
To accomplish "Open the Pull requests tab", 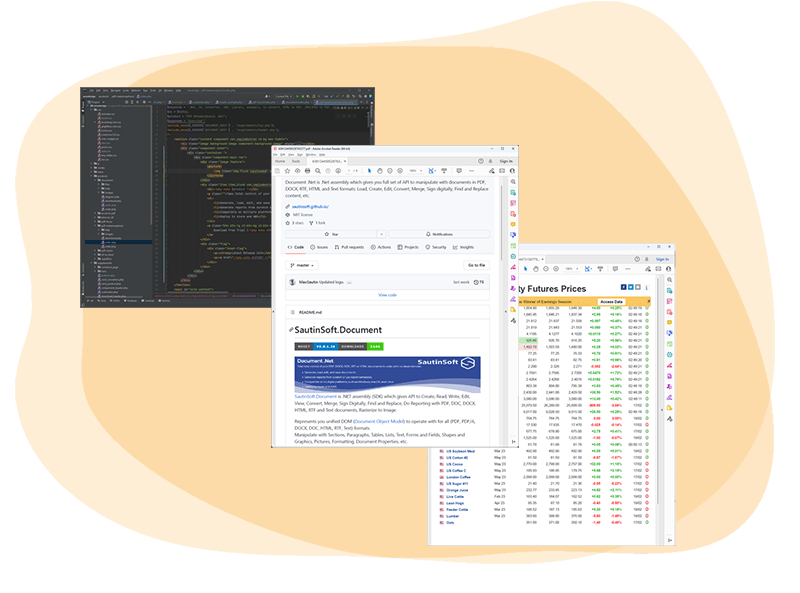I will (351, 247).
